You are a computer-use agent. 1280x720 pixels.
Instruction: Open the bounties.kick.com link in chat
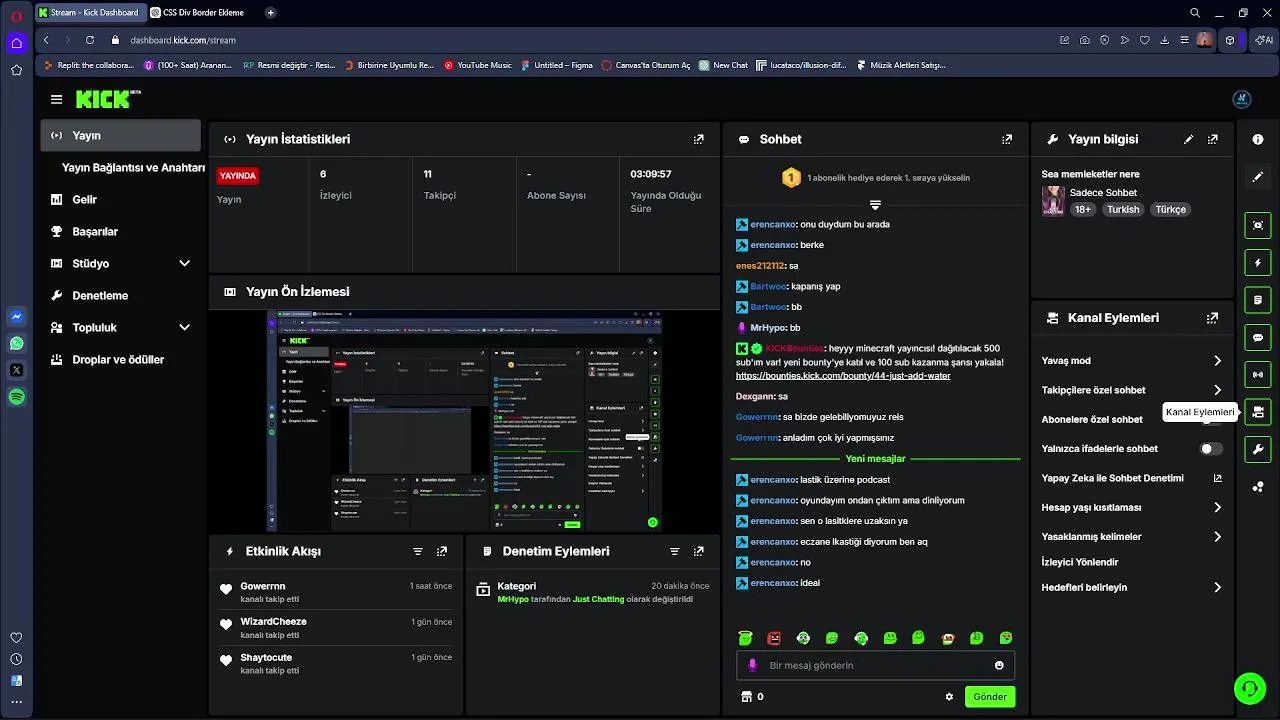tap(843, 376)
